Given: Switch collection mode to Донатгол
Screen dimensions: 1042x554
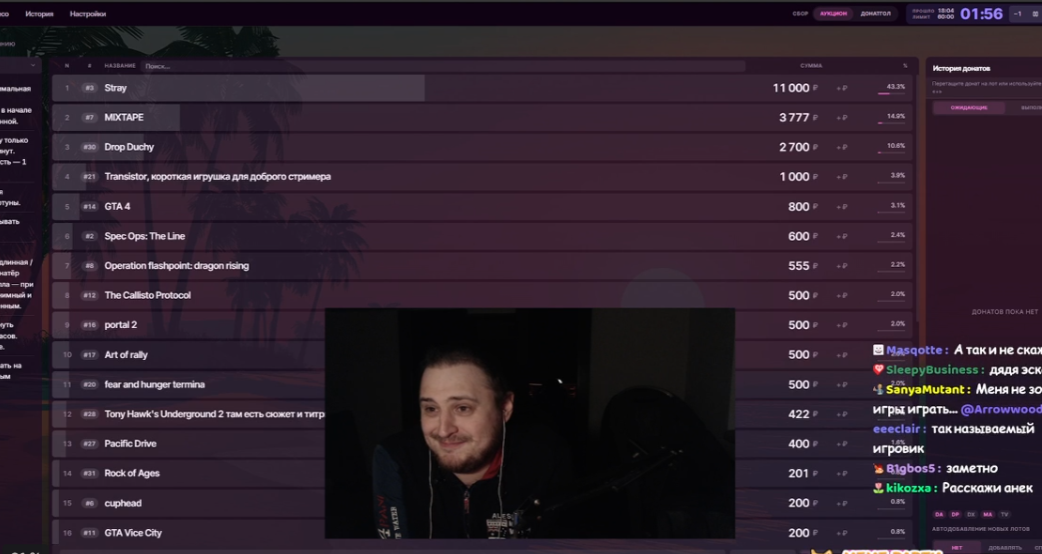Looking at the screenshot, I should (x=875, y=13).
